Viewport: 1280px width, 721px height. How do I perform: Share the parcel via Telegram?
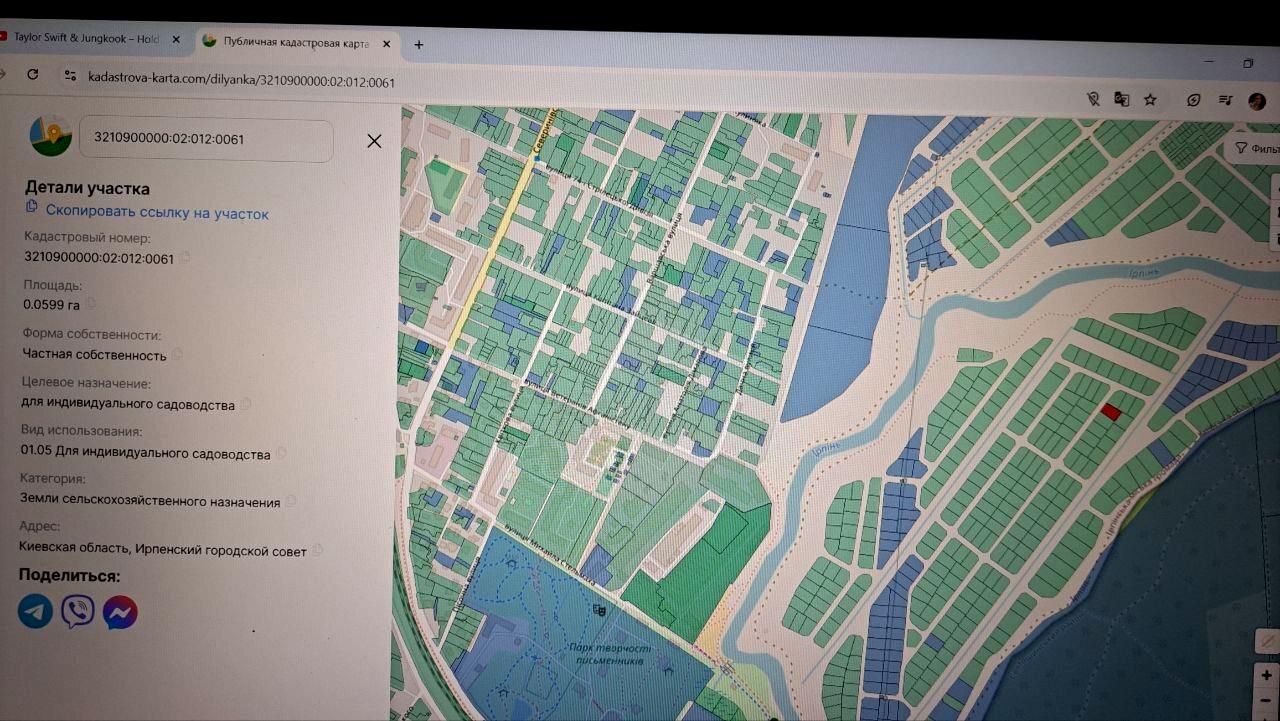pos(35,610)
